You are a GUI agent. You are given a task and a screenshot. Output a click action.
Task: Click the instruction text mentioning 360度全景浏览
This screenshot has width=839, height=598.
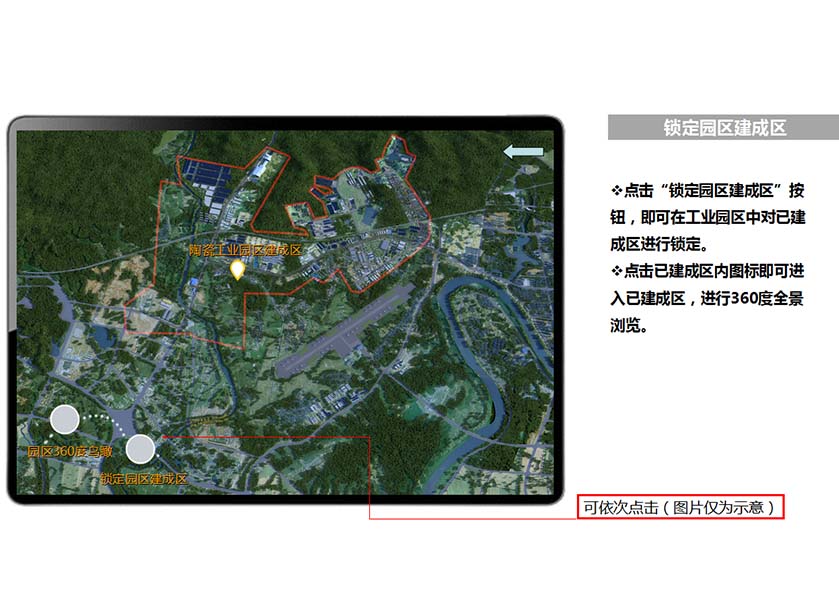(x=714, y=298)
